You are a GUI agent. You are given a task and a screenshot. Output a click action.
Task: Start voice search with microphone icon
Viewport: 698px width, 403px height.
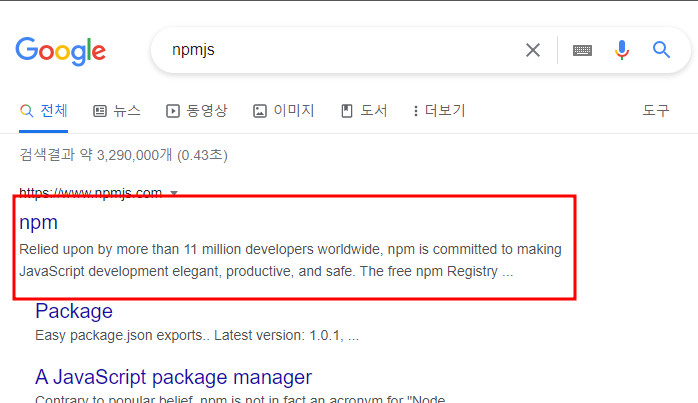pyautogui.click(x=621, y=50)
